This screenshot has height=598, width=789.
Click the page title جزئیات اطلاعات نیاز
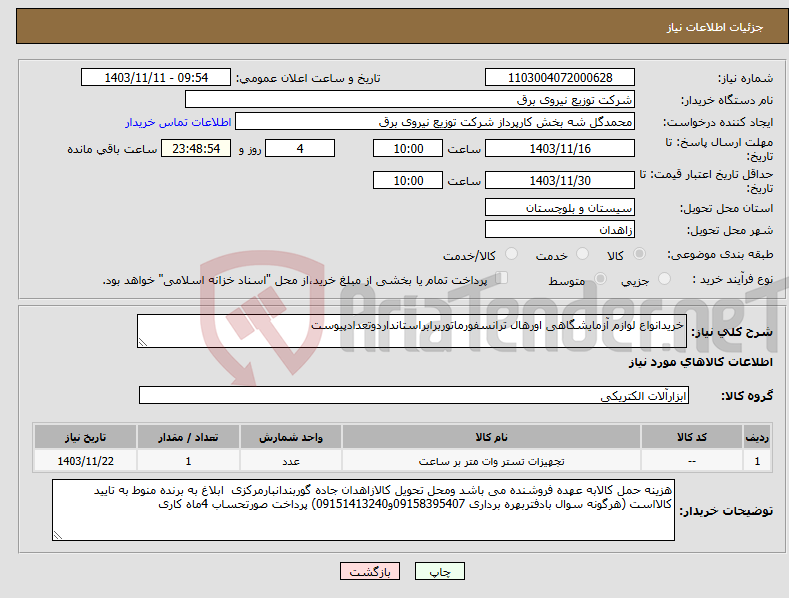point(715,27)
